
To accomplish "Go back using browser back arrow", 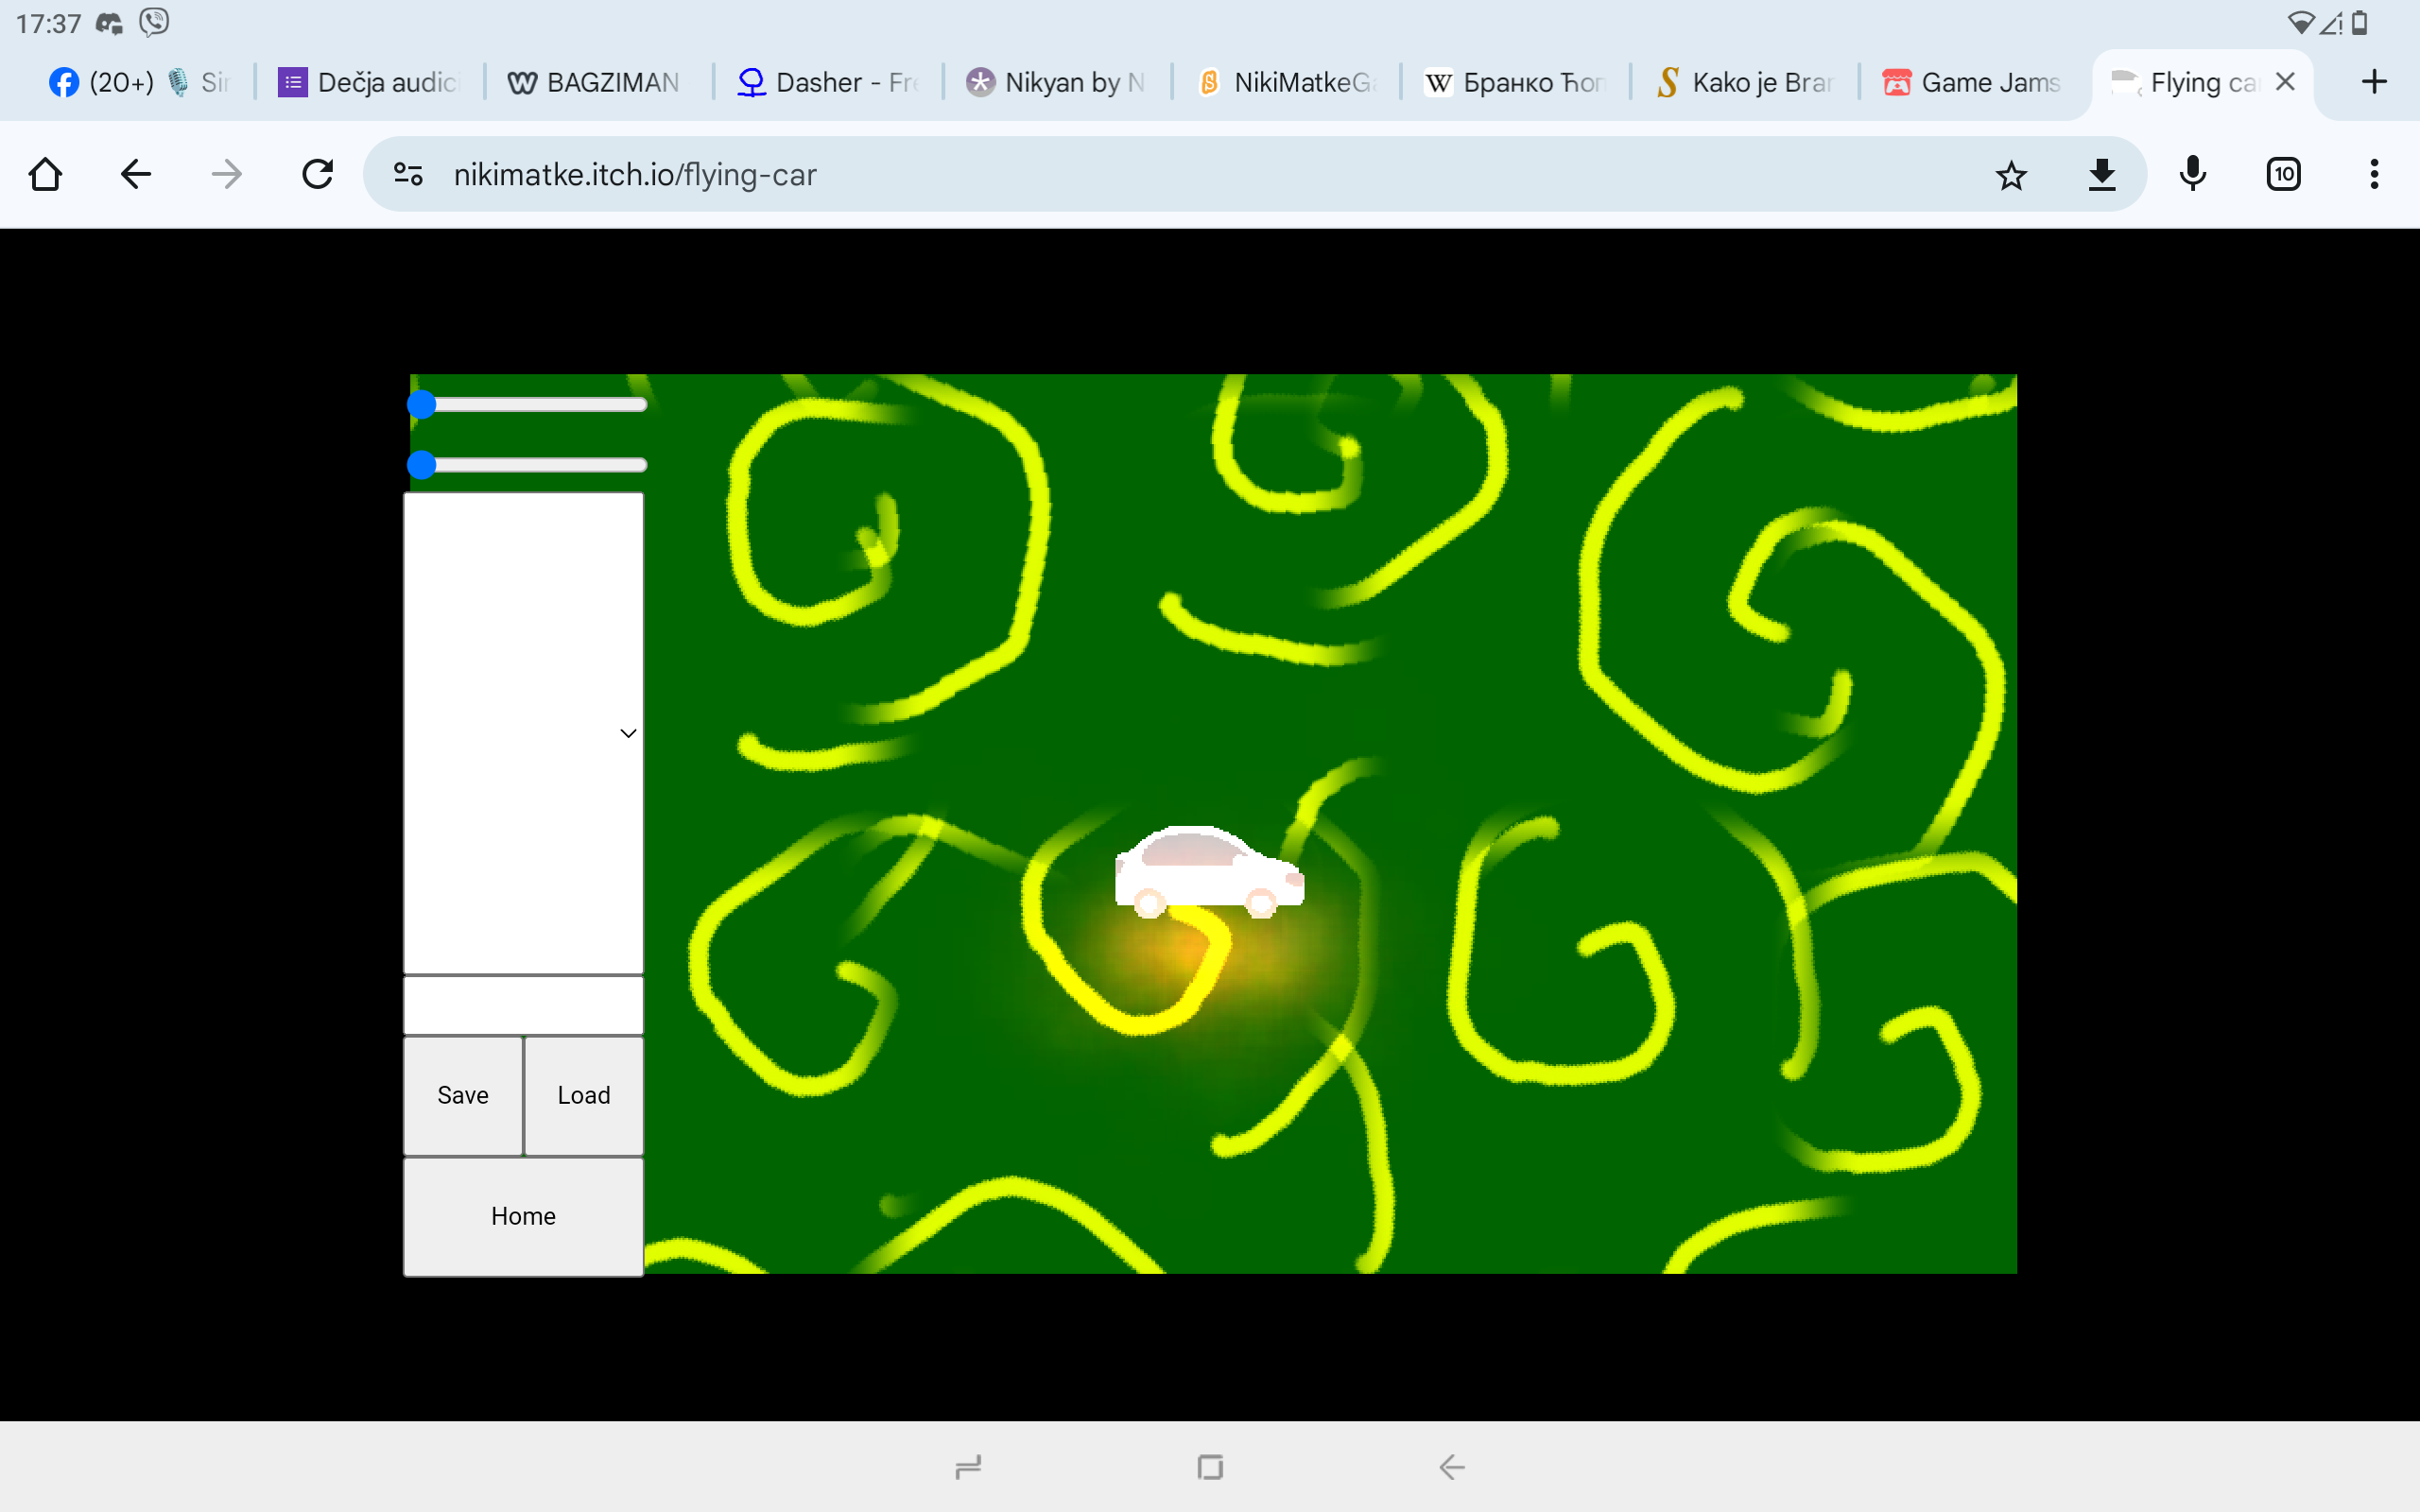I will point(136,174).
